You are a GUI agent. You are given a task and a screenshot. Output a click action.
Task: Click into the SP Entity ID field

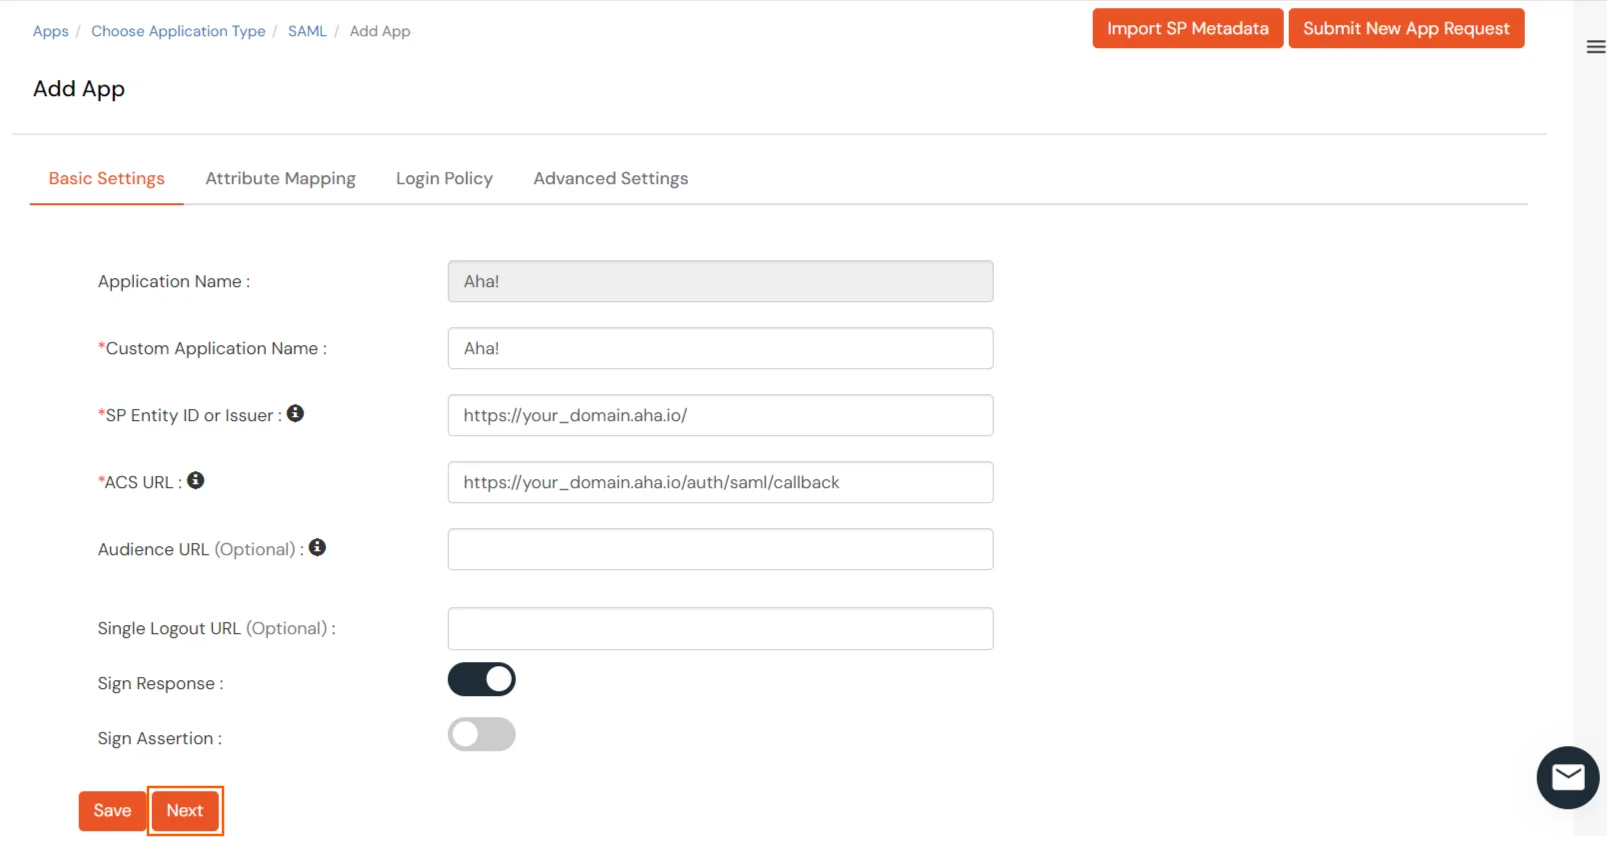click(x=720, y=415)
